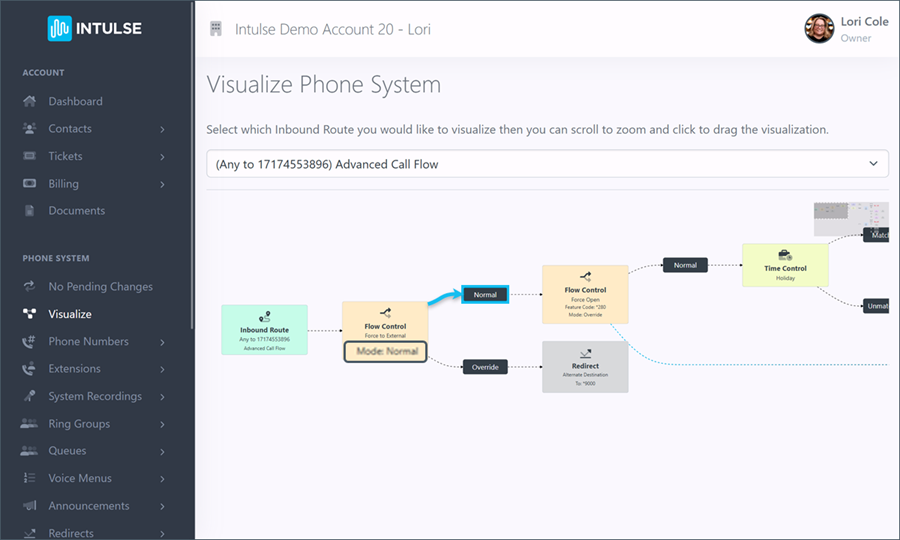Open the Documents menu item
The width and height of the screenshot is (900, 540).
point(76,211)
